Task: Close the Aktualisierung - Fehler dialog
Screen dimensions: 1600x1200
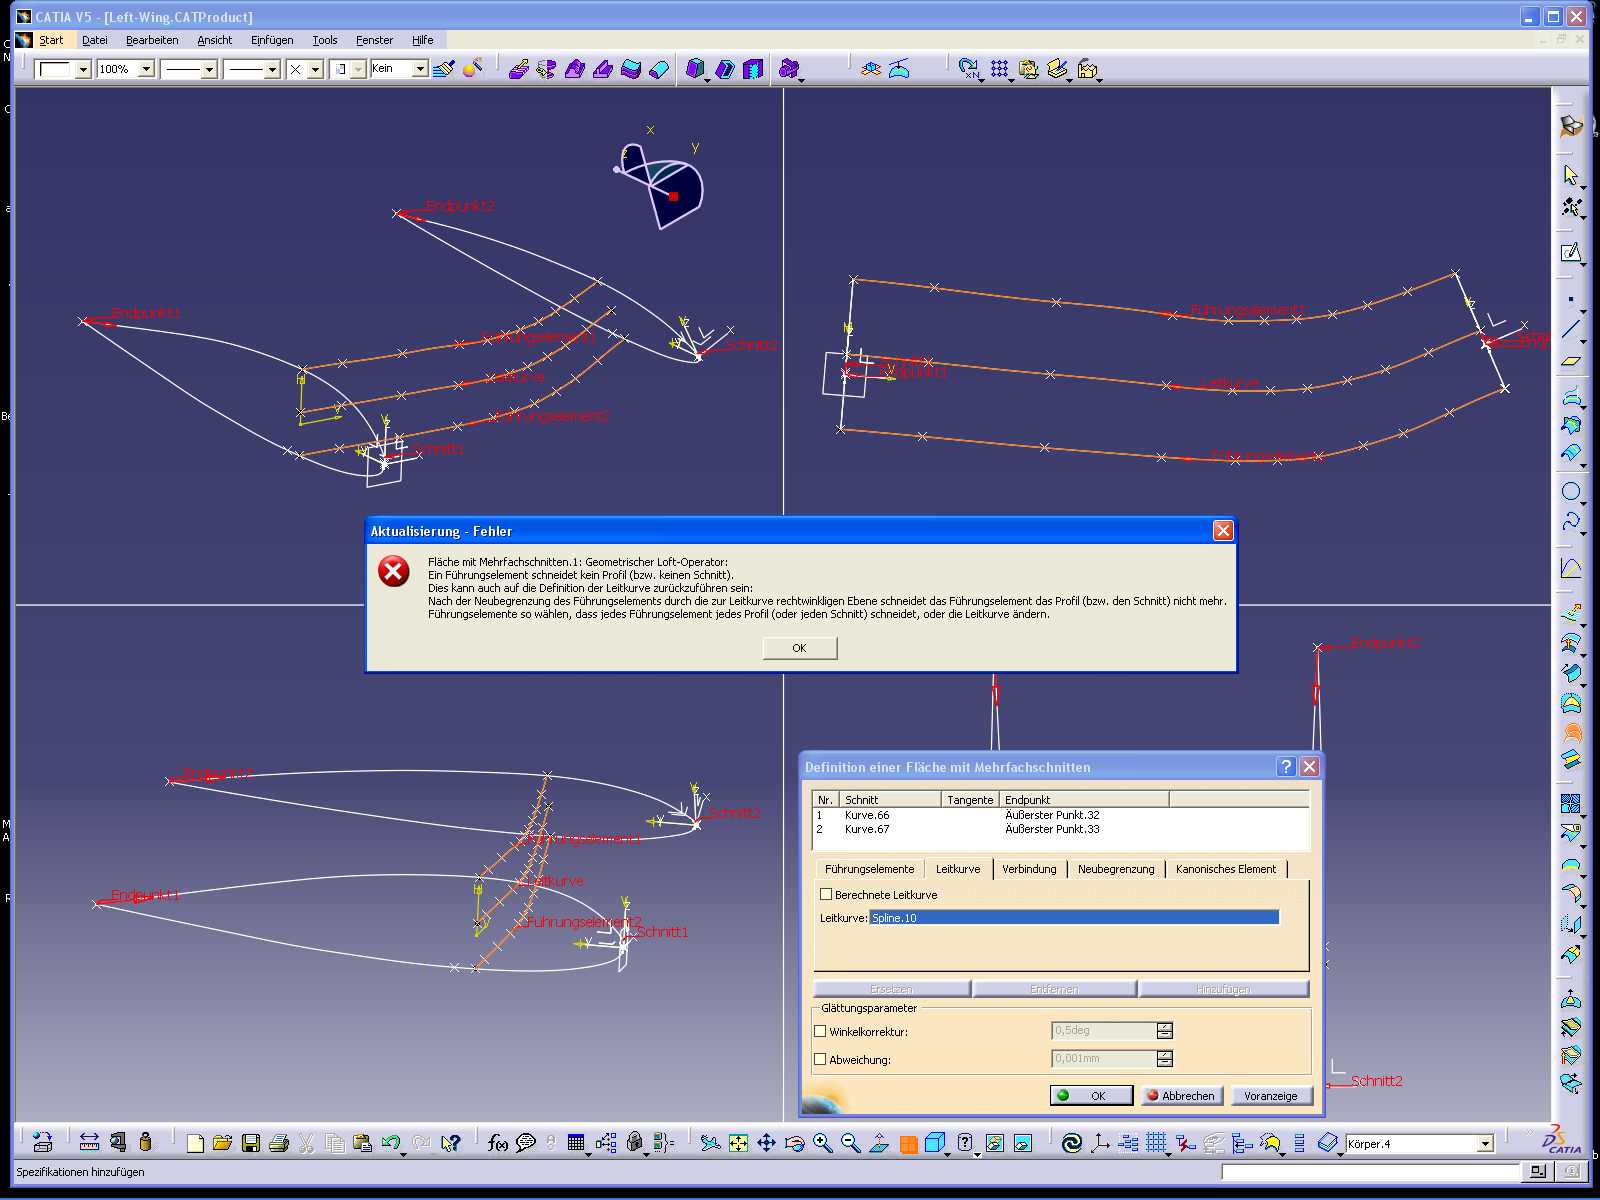Action: click(1222, 530)
